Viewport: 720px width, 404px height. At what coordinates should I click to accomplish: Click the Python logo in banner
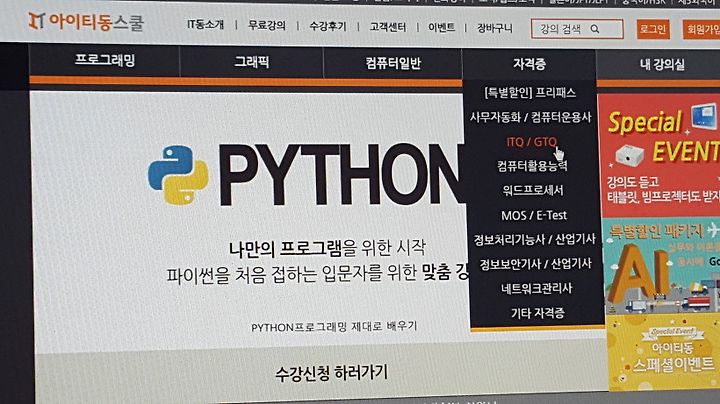(x=178, y=175)
